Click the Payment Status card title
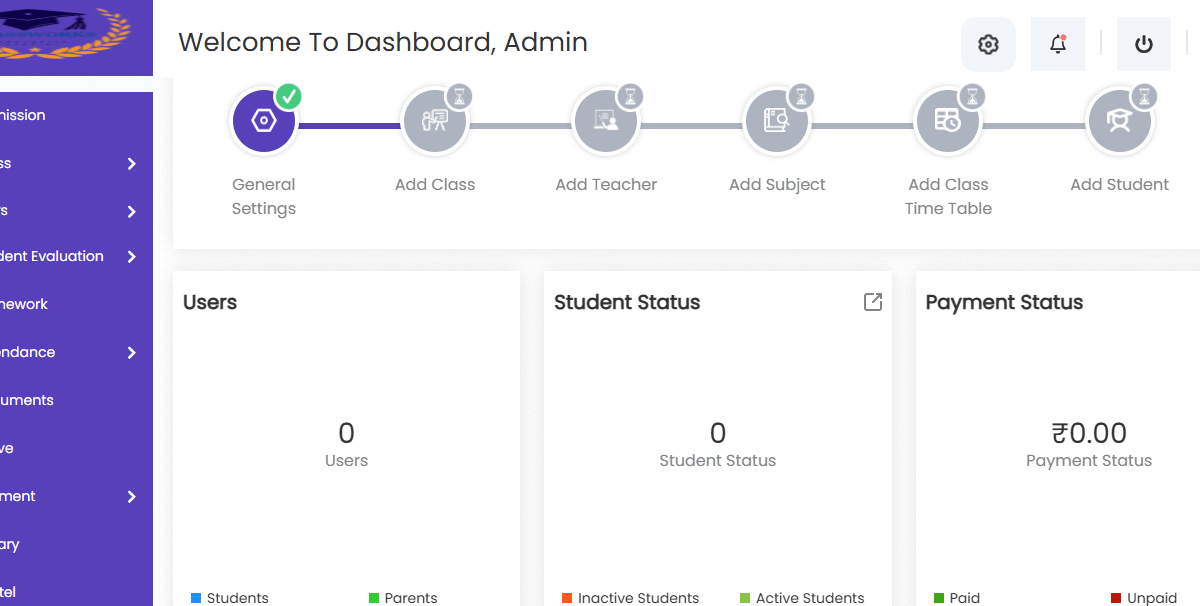The width and height of the screenshot is (1200, 606). coord(1004,302)
